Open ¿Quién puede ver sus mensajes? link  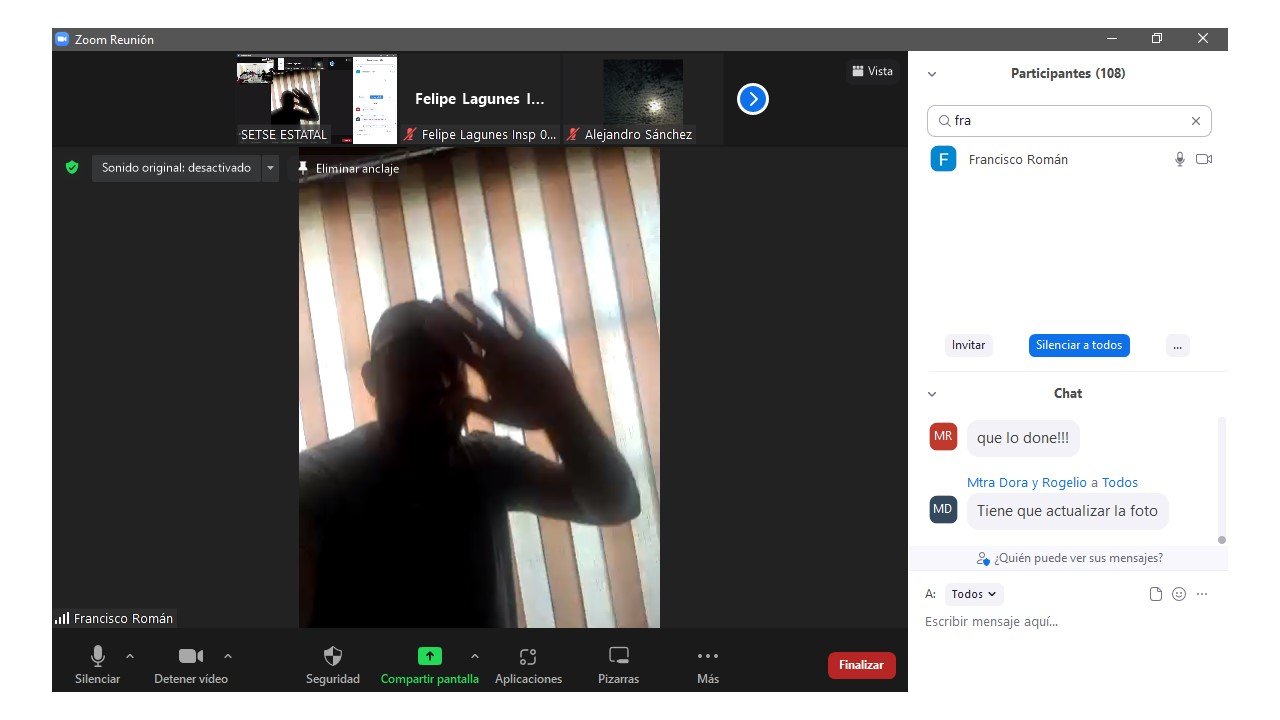tap(1070, 558)
